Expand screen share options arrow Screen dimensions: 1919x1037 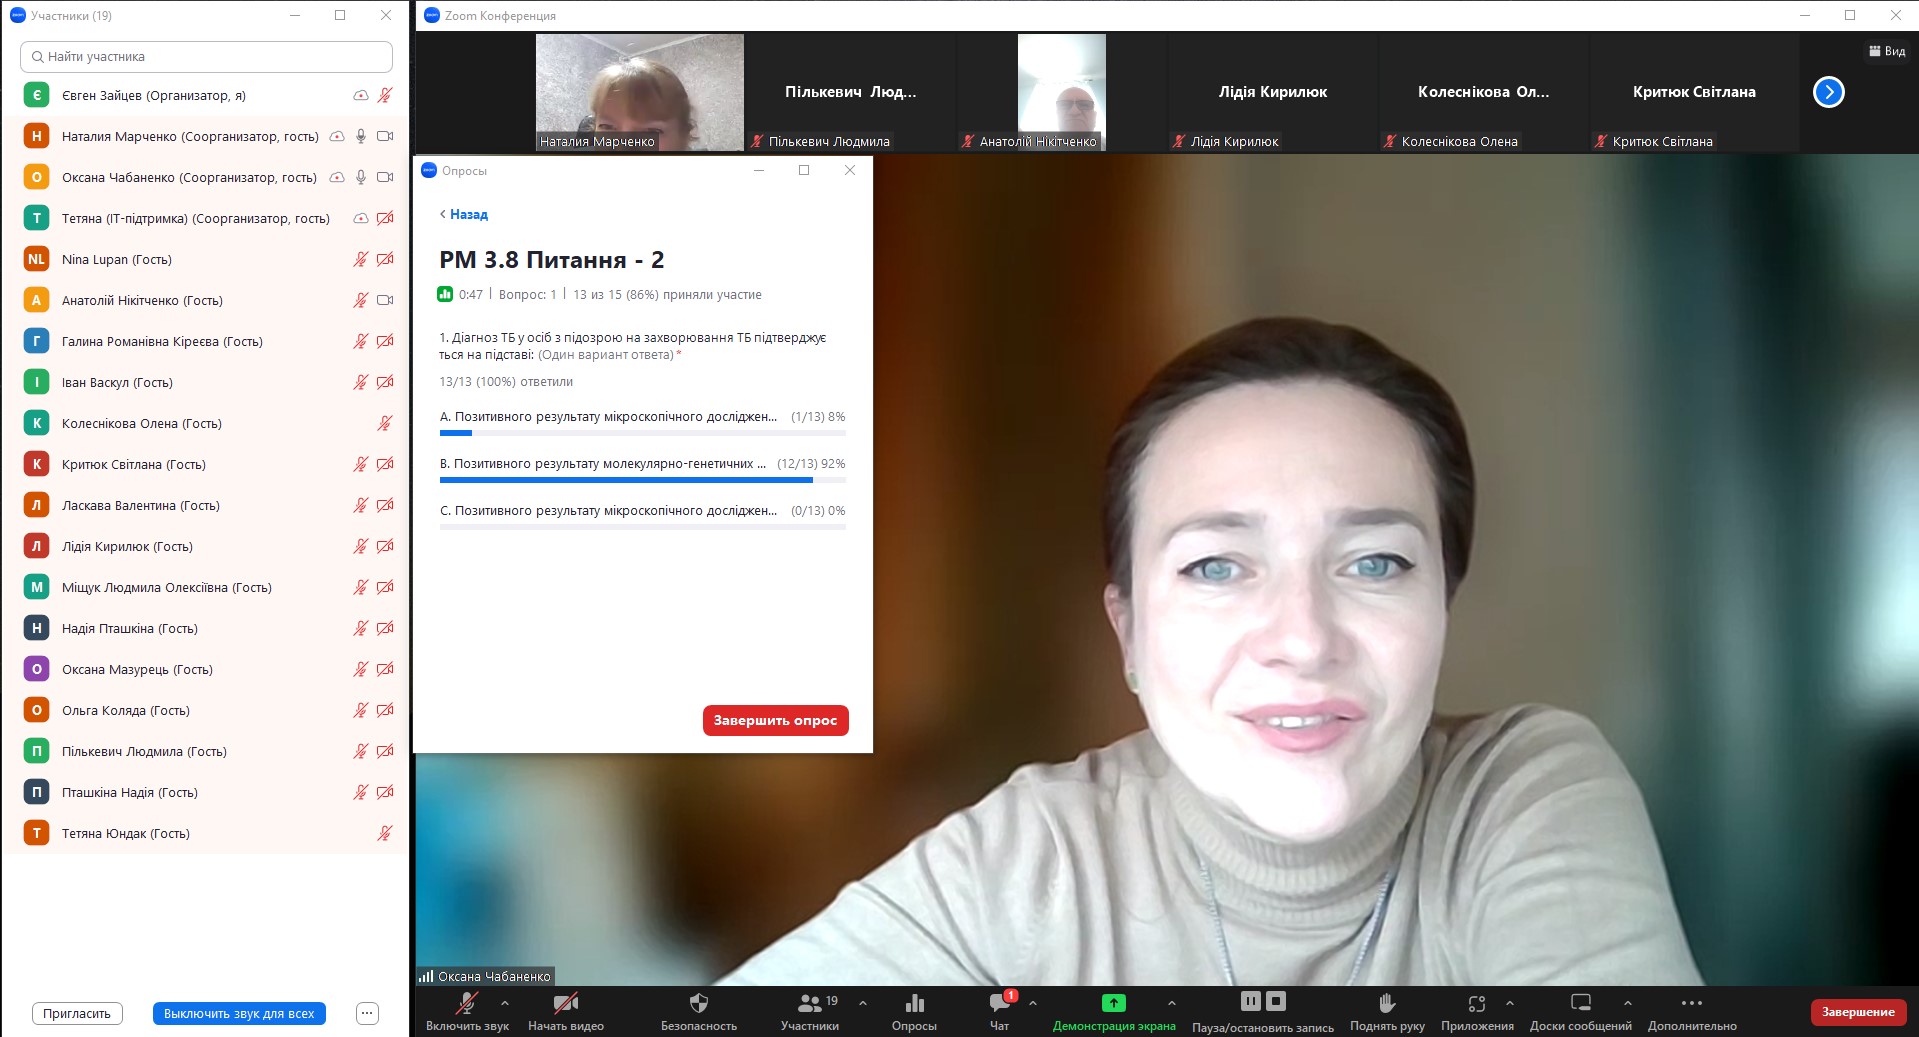pos(1171,1003)
